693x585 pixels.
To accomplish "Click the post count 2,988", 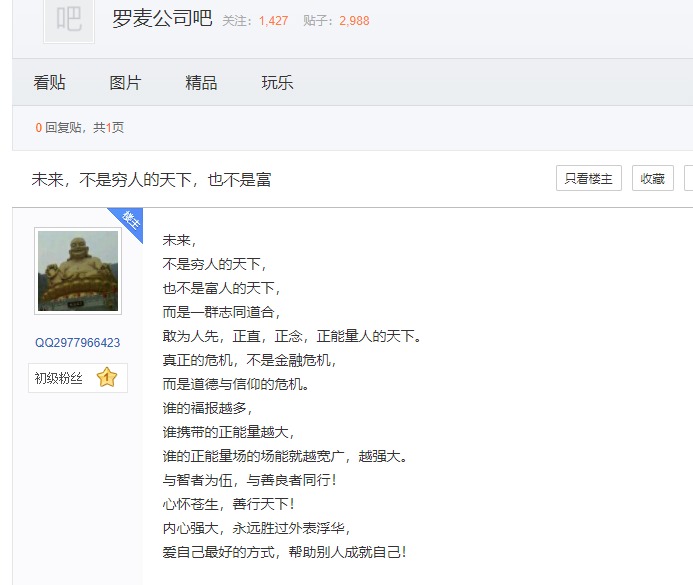I will coord(354,21).
